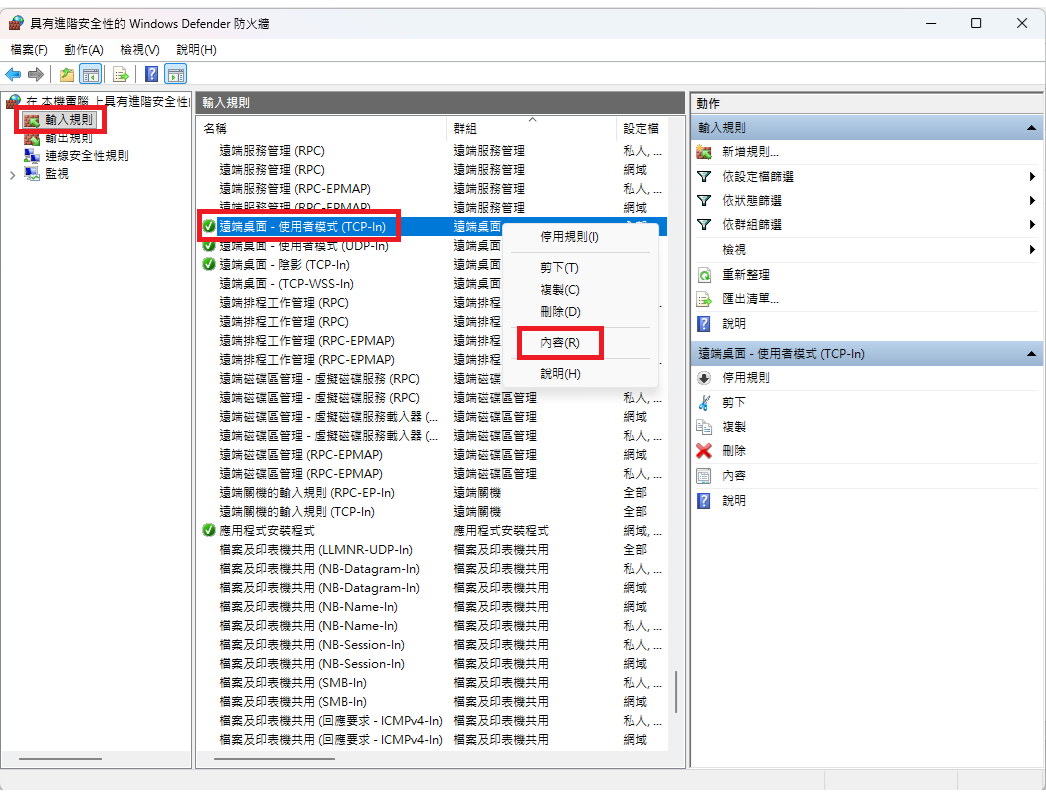Viewport: 1046px width, 796px height.
Task: Choose 內容(R) from the context menu
Action: point(559,343)
